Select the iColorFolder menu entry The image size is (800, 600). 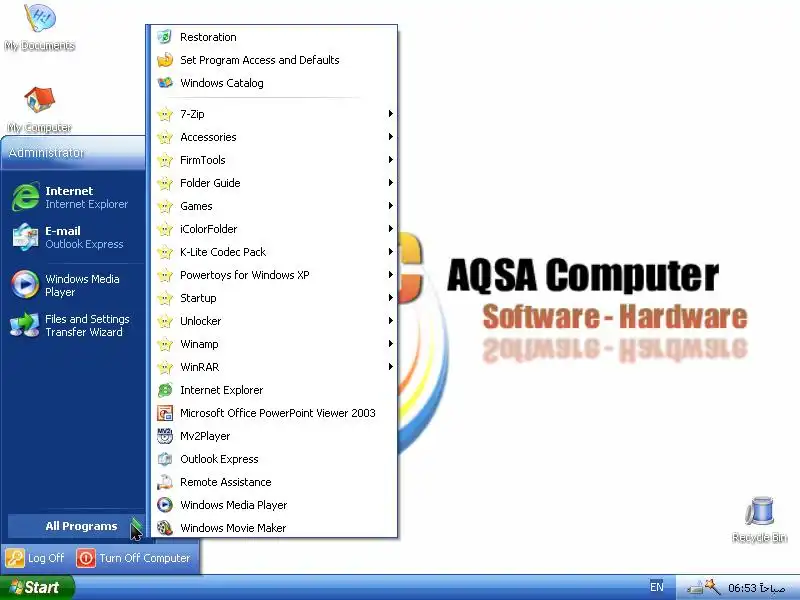(274, 229)
